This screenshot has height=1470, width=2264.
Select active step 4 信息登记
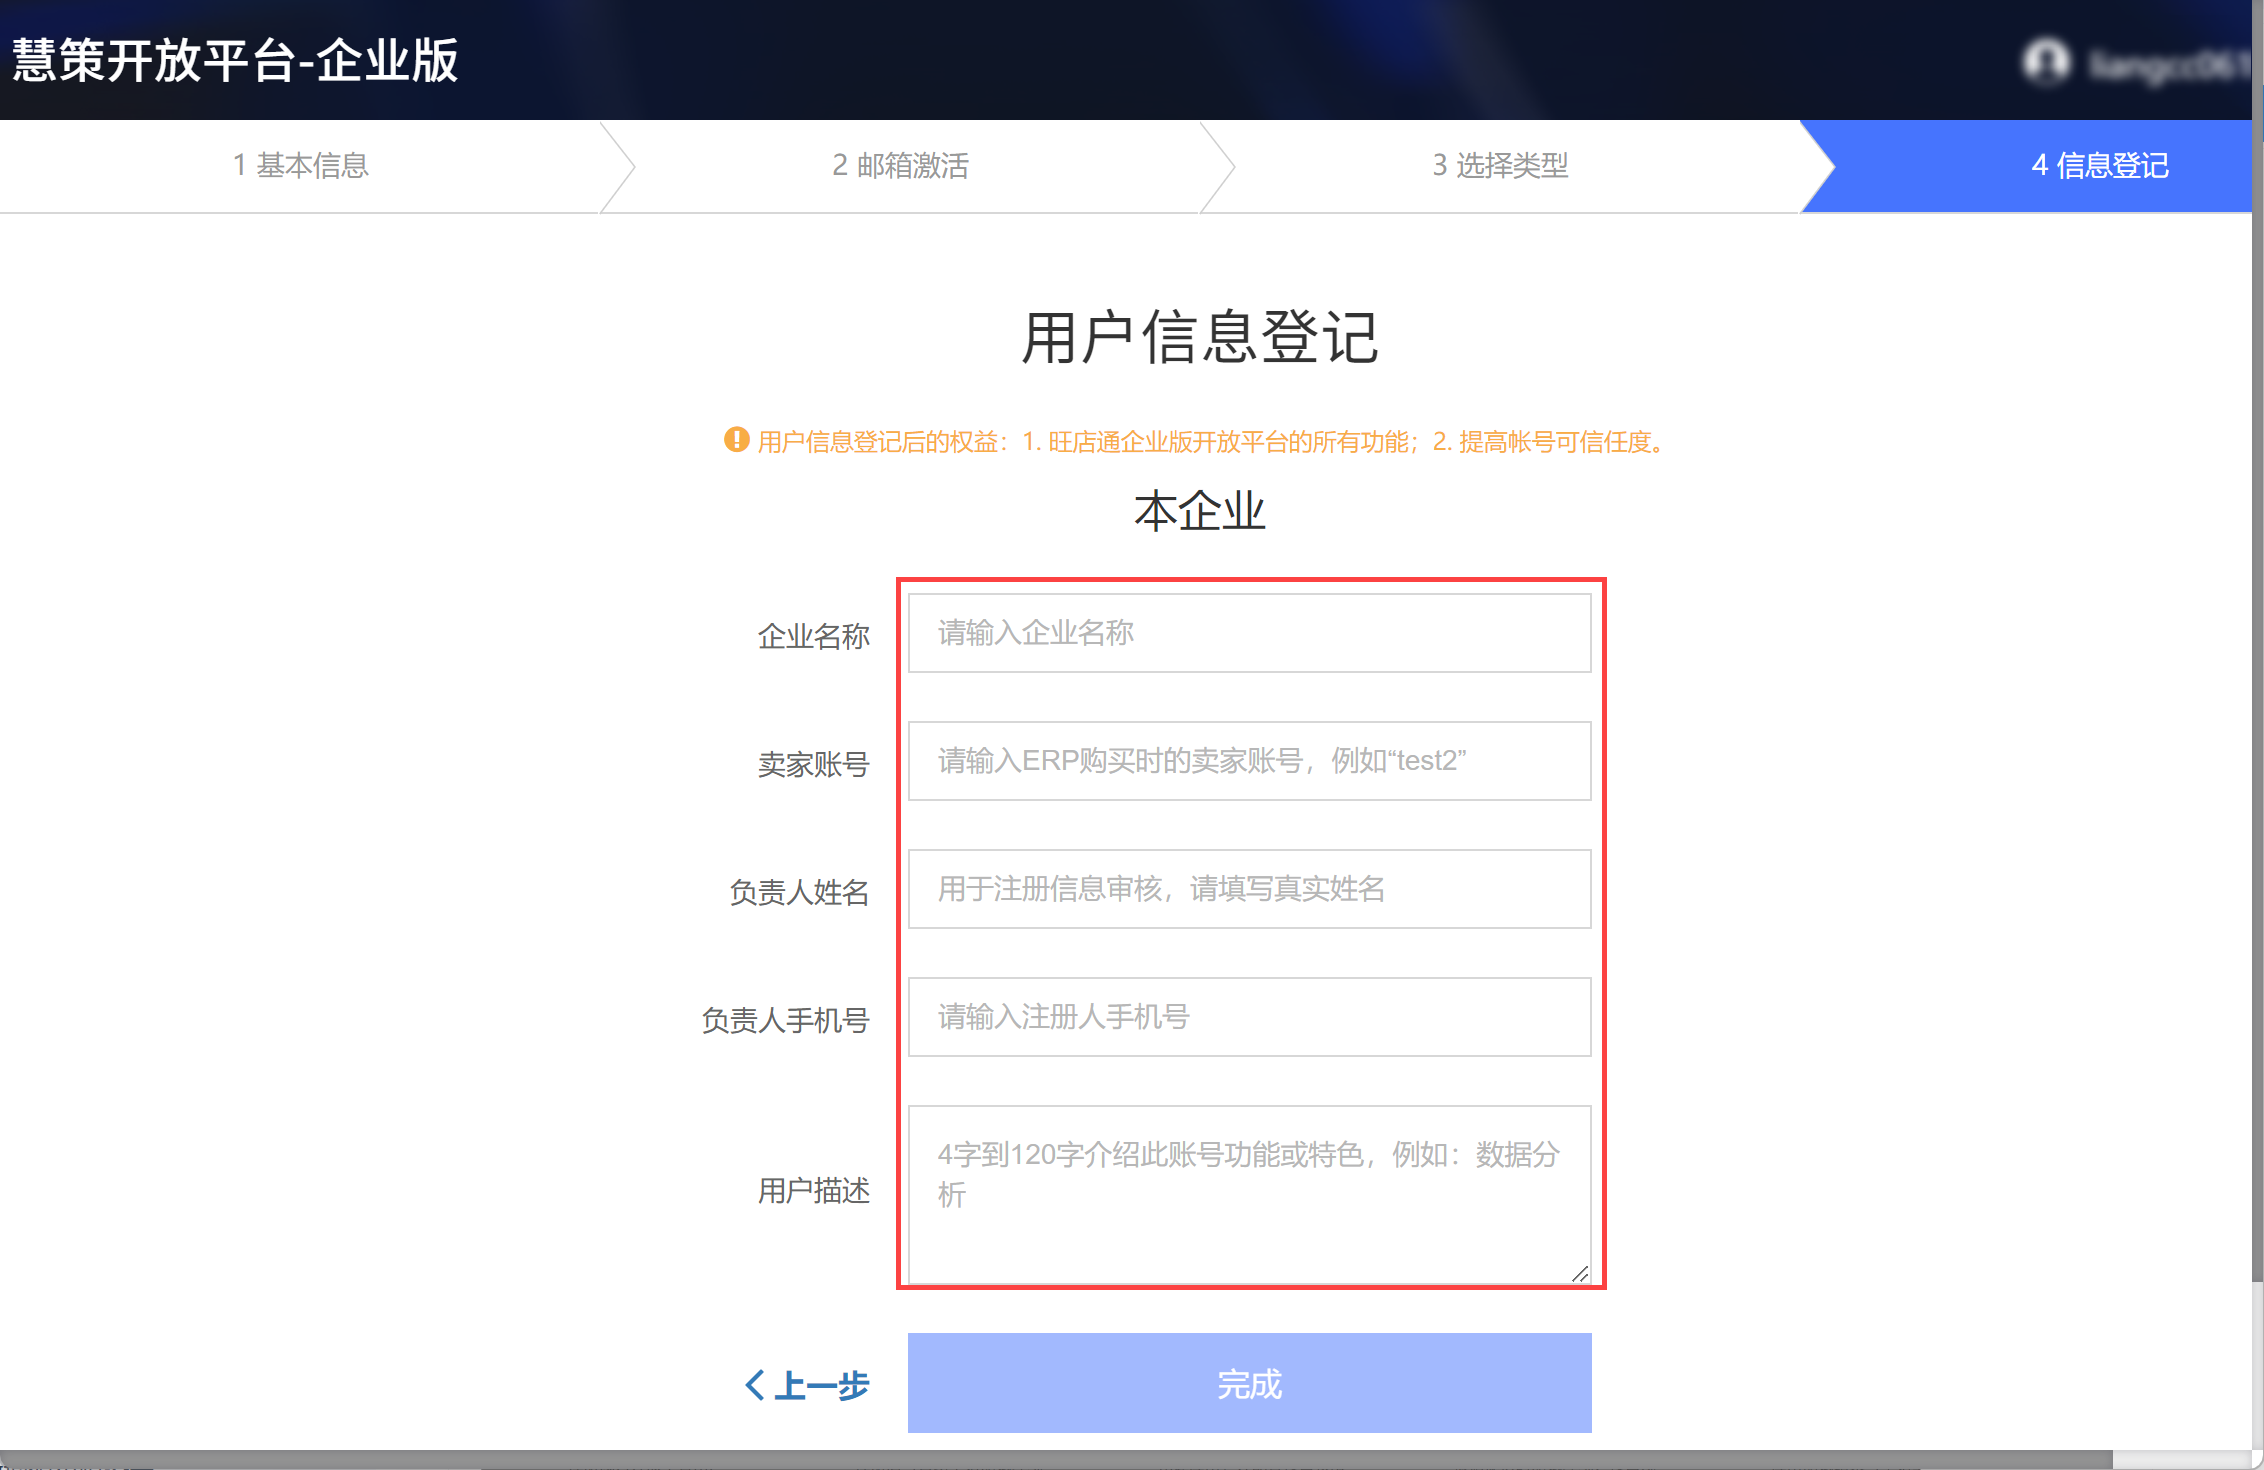coord(2100,166)
